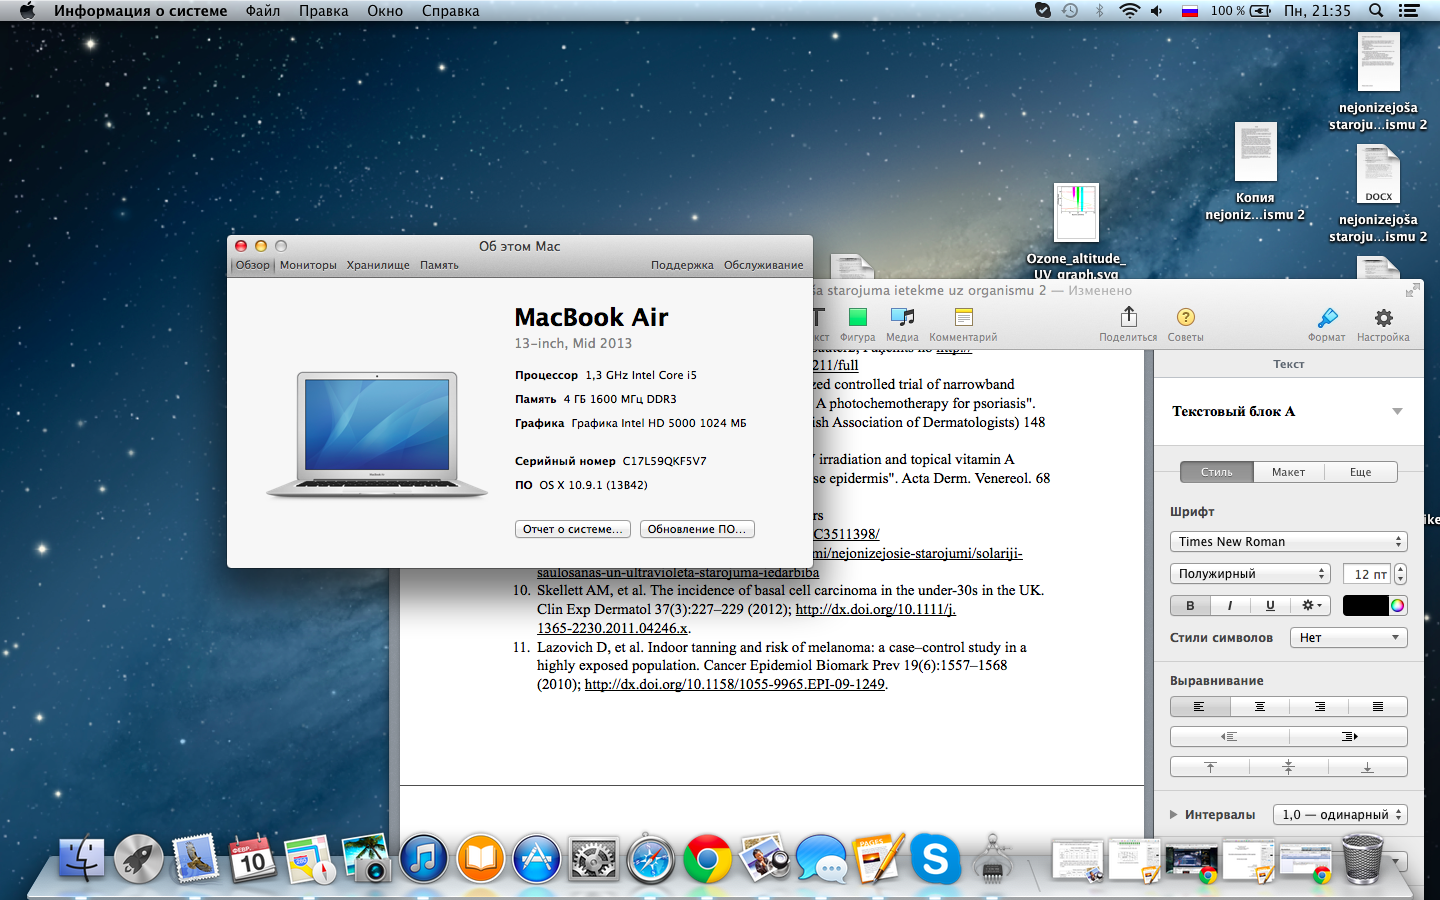Open line spacing dropdown 1,0 — одинарный
Image resolution: width=1440 pixels, height=900 pixels.
tap(1340, 814)
